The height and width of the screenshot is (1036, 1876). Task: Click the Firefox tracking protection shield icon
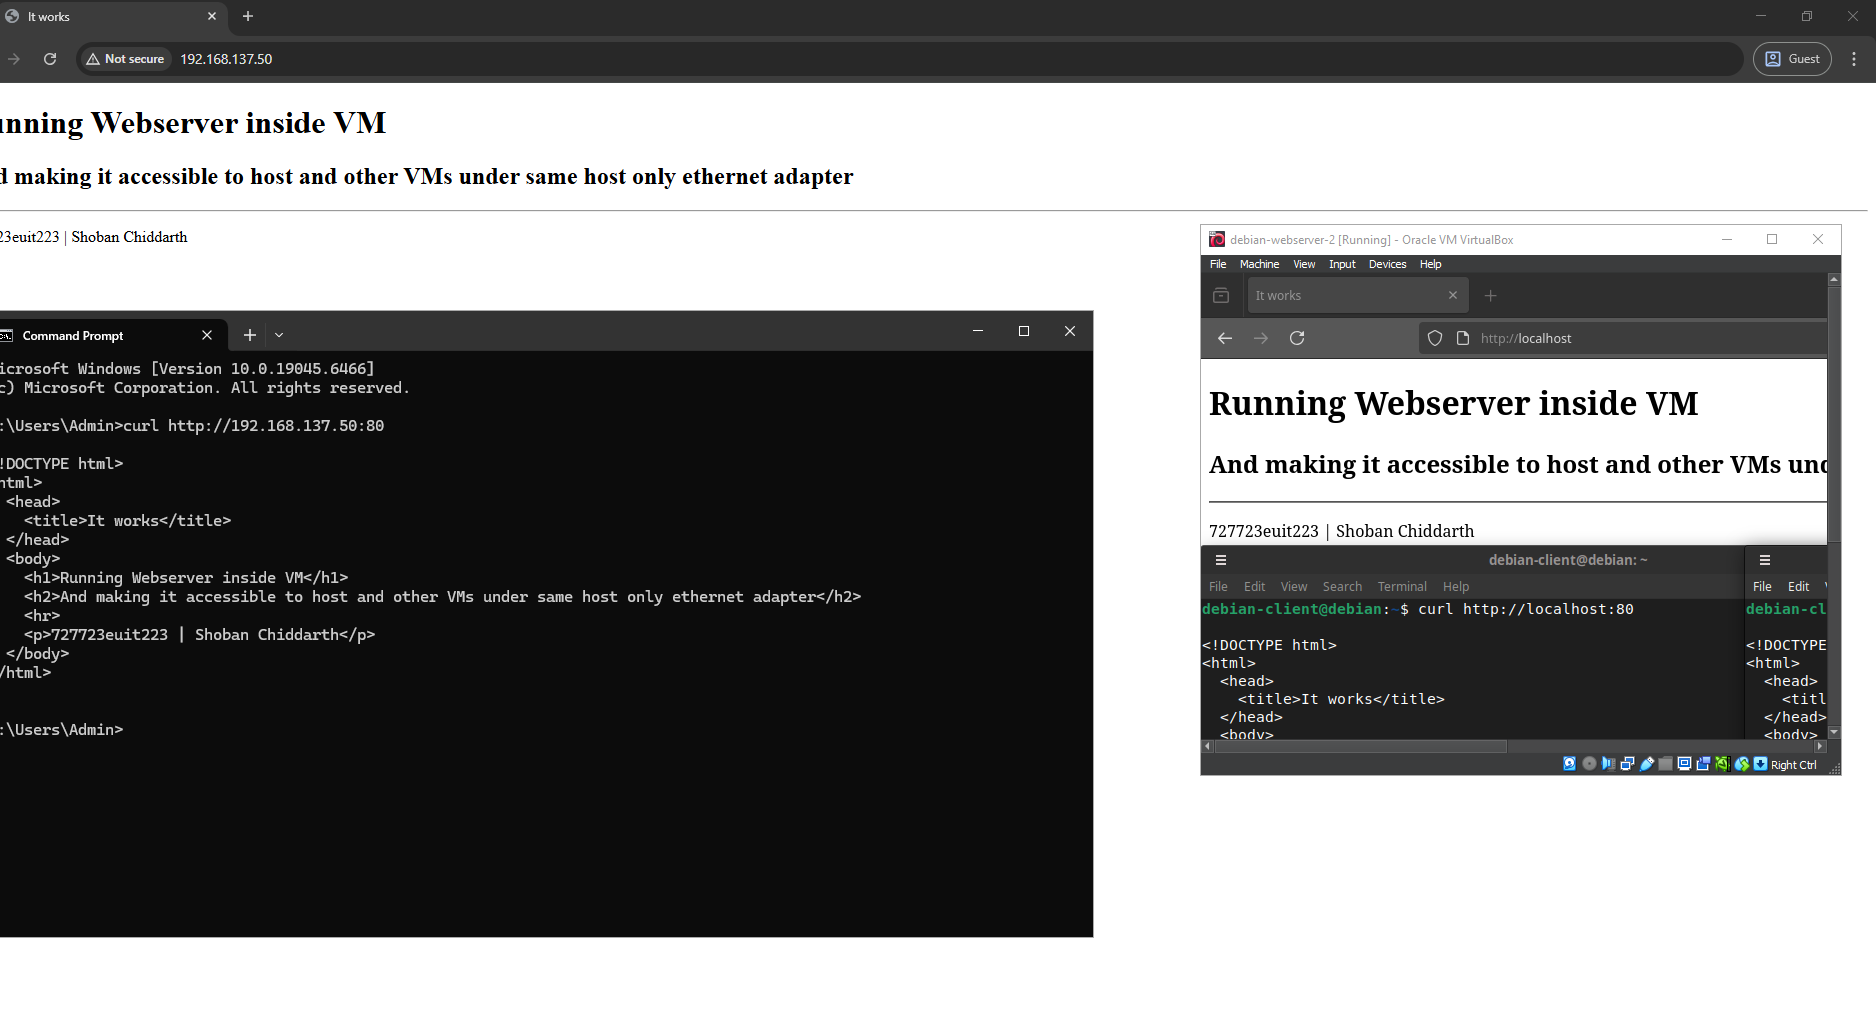[x=1435, y=338]
